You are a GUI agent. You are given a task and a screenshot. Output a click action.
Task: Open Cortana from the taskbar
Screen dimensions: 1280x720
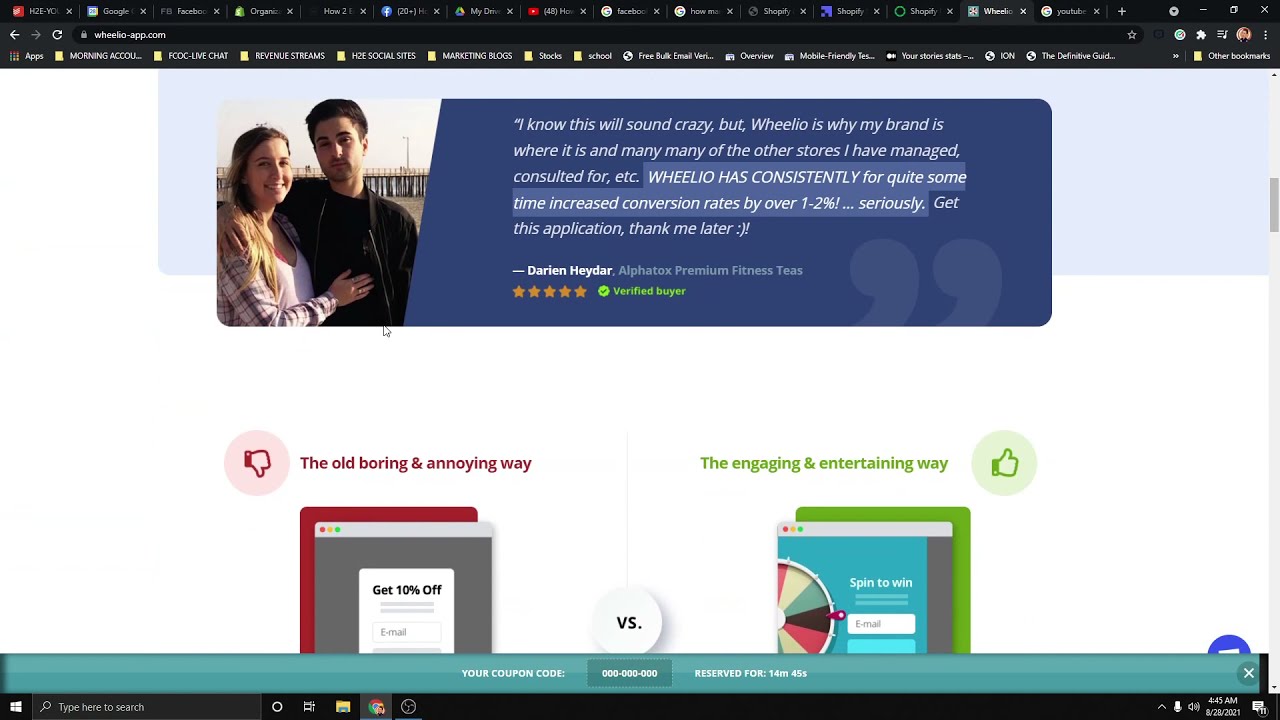click(x=277, y=707)
